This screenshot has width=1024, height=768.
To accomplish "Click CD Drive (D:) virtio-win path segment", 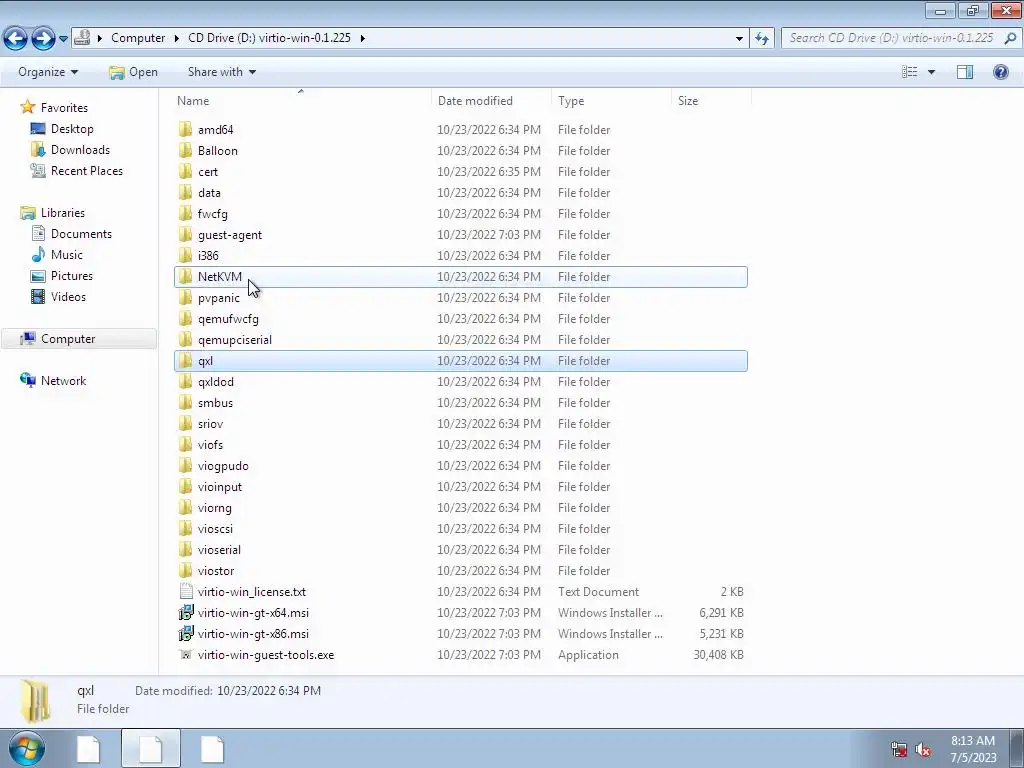I will (x=269, y=38).
